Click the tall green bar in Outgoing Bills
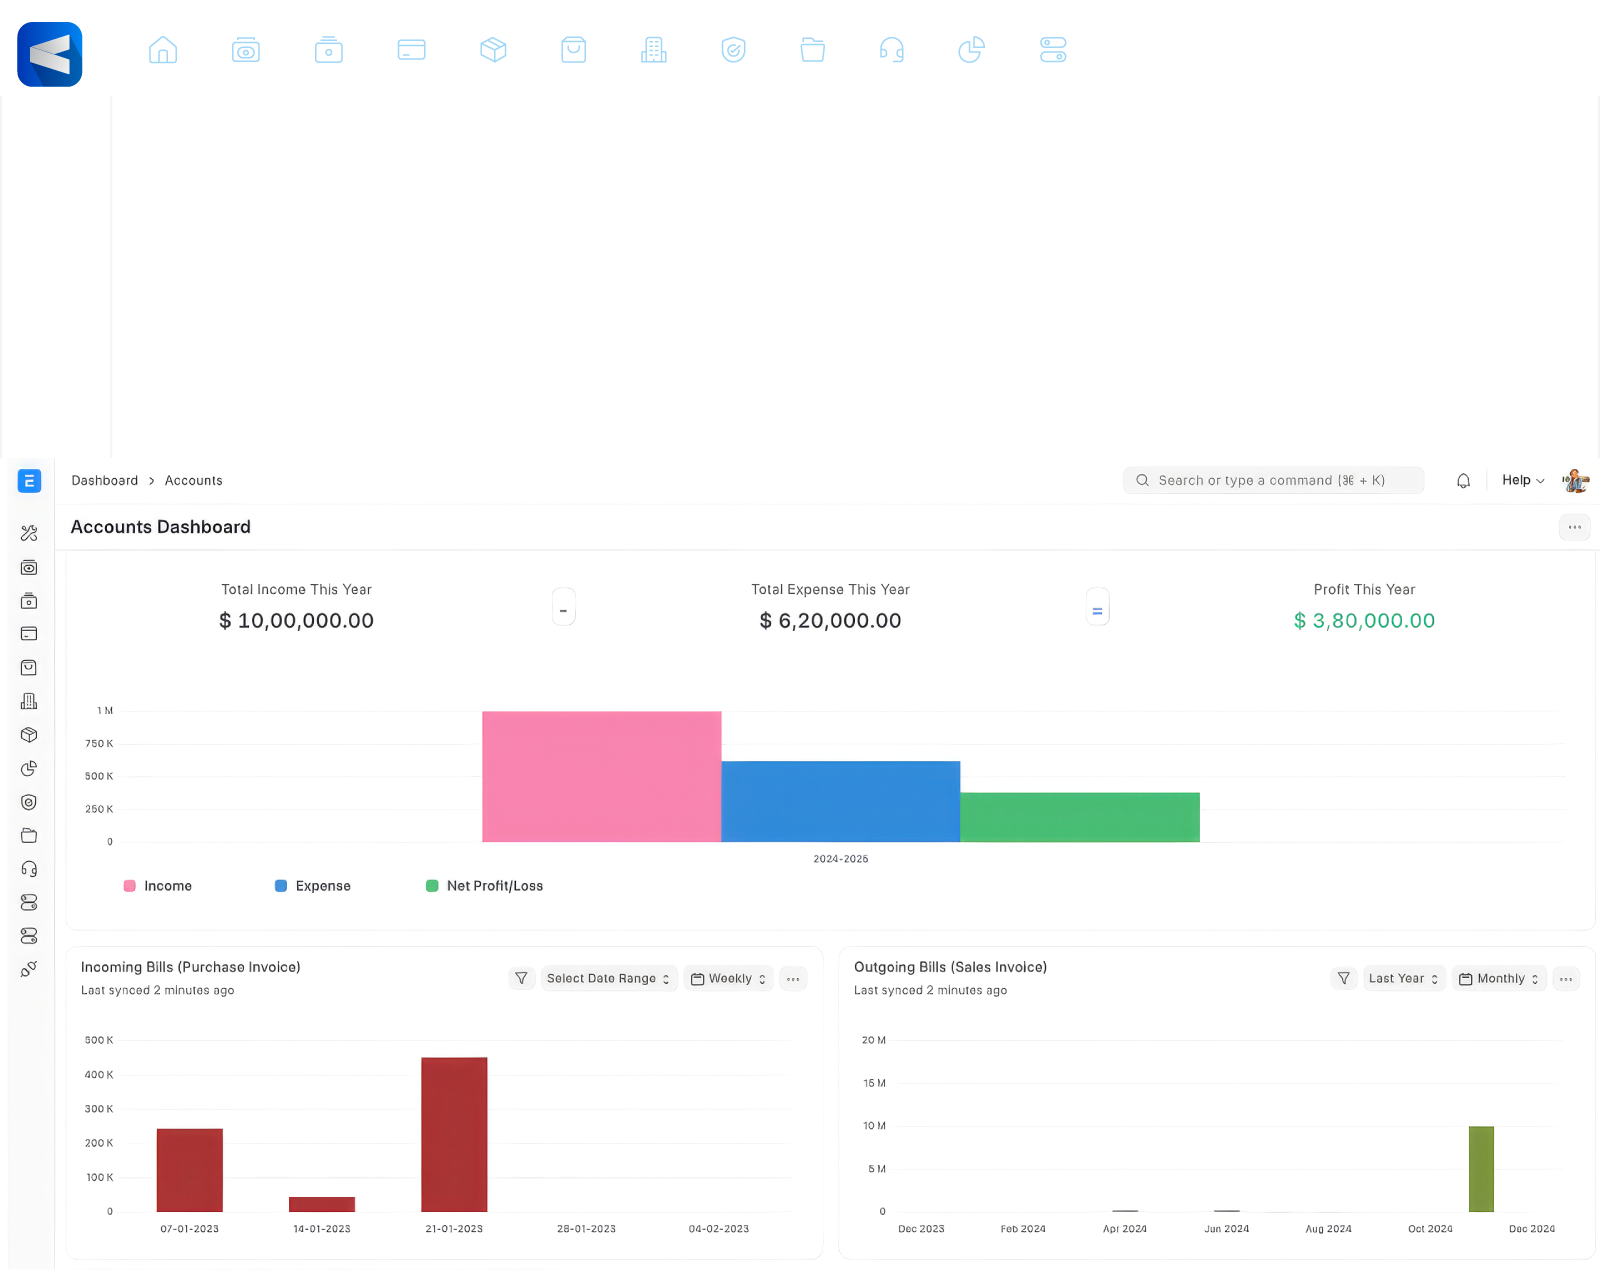Viewport: 1600px width, 1272px height. pyautogui.click(x=1481, y=1169)
